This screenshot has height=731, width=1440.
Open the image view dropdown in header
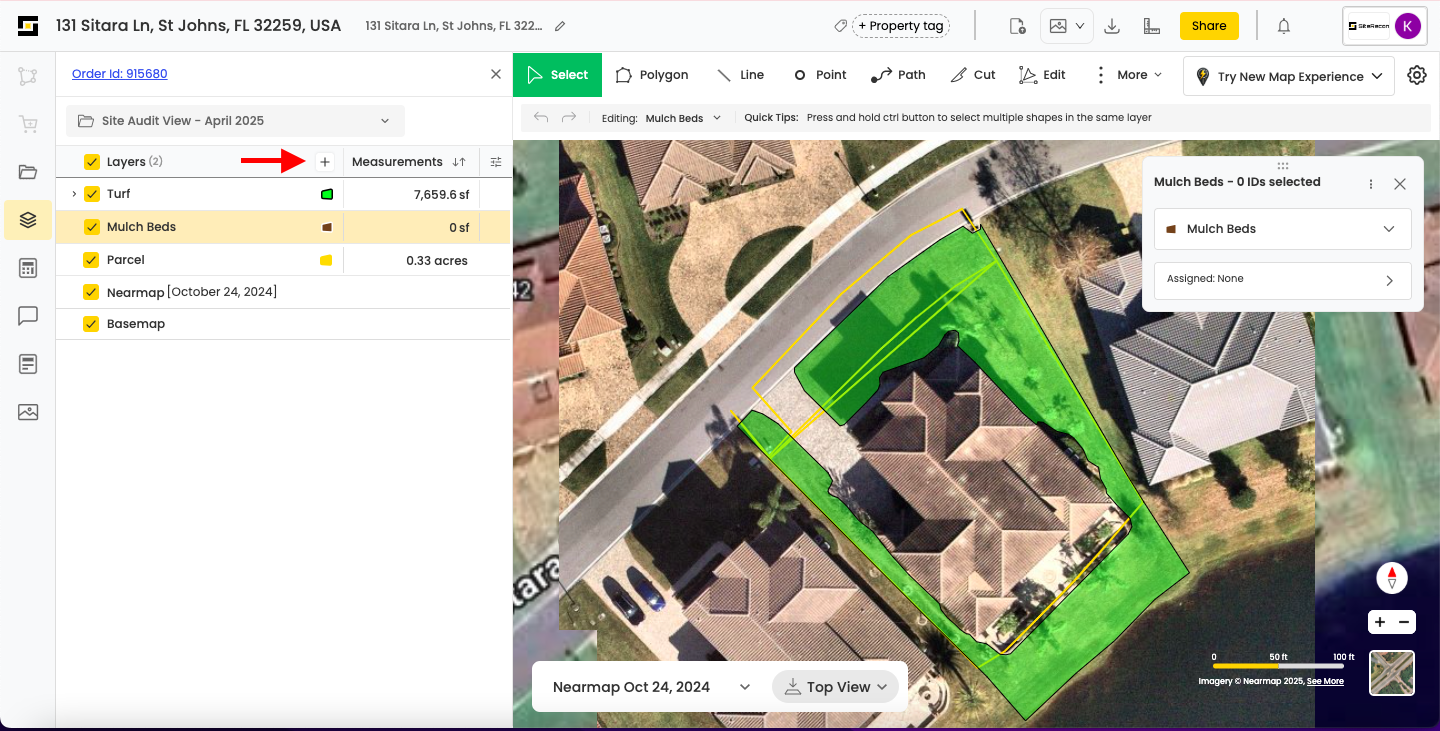coord(1067,26)
